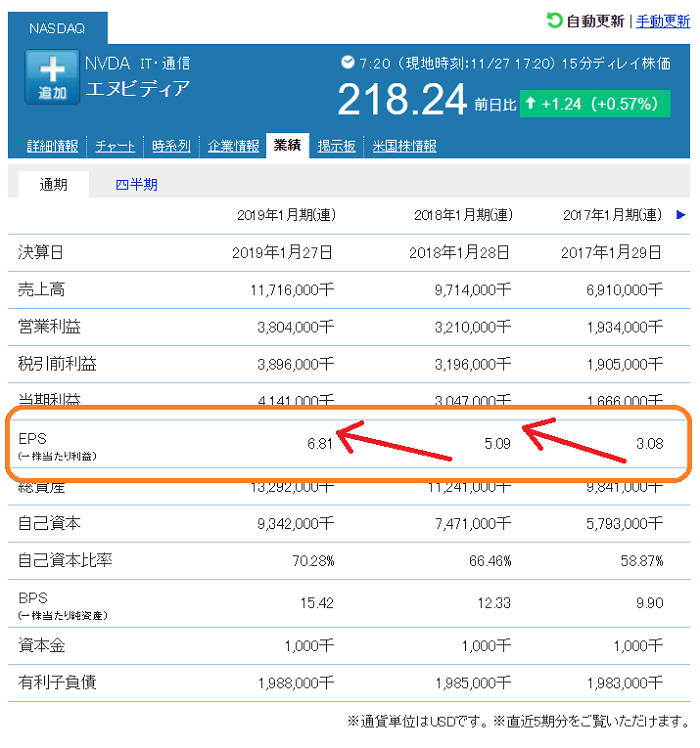The height and width of the screenshot is (748, 700).
Task: Open the 手動更新 manual refresh link
Action: point(662,21)
